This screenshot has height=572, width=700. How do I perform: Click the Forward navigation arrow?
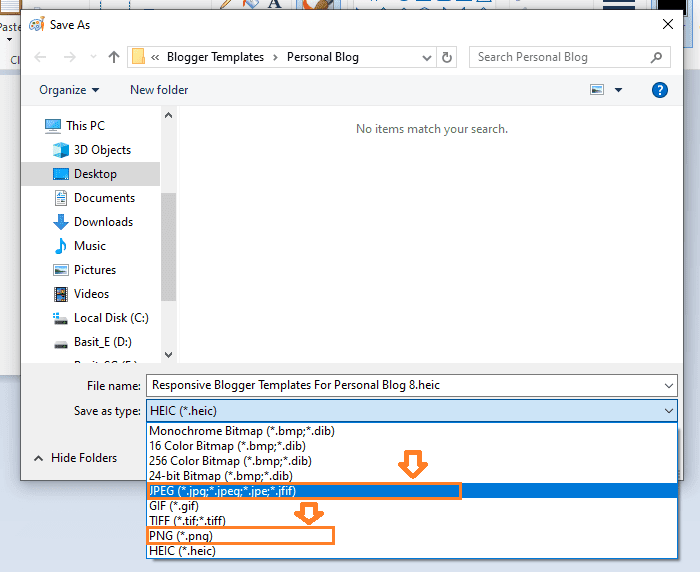point(68,57)
